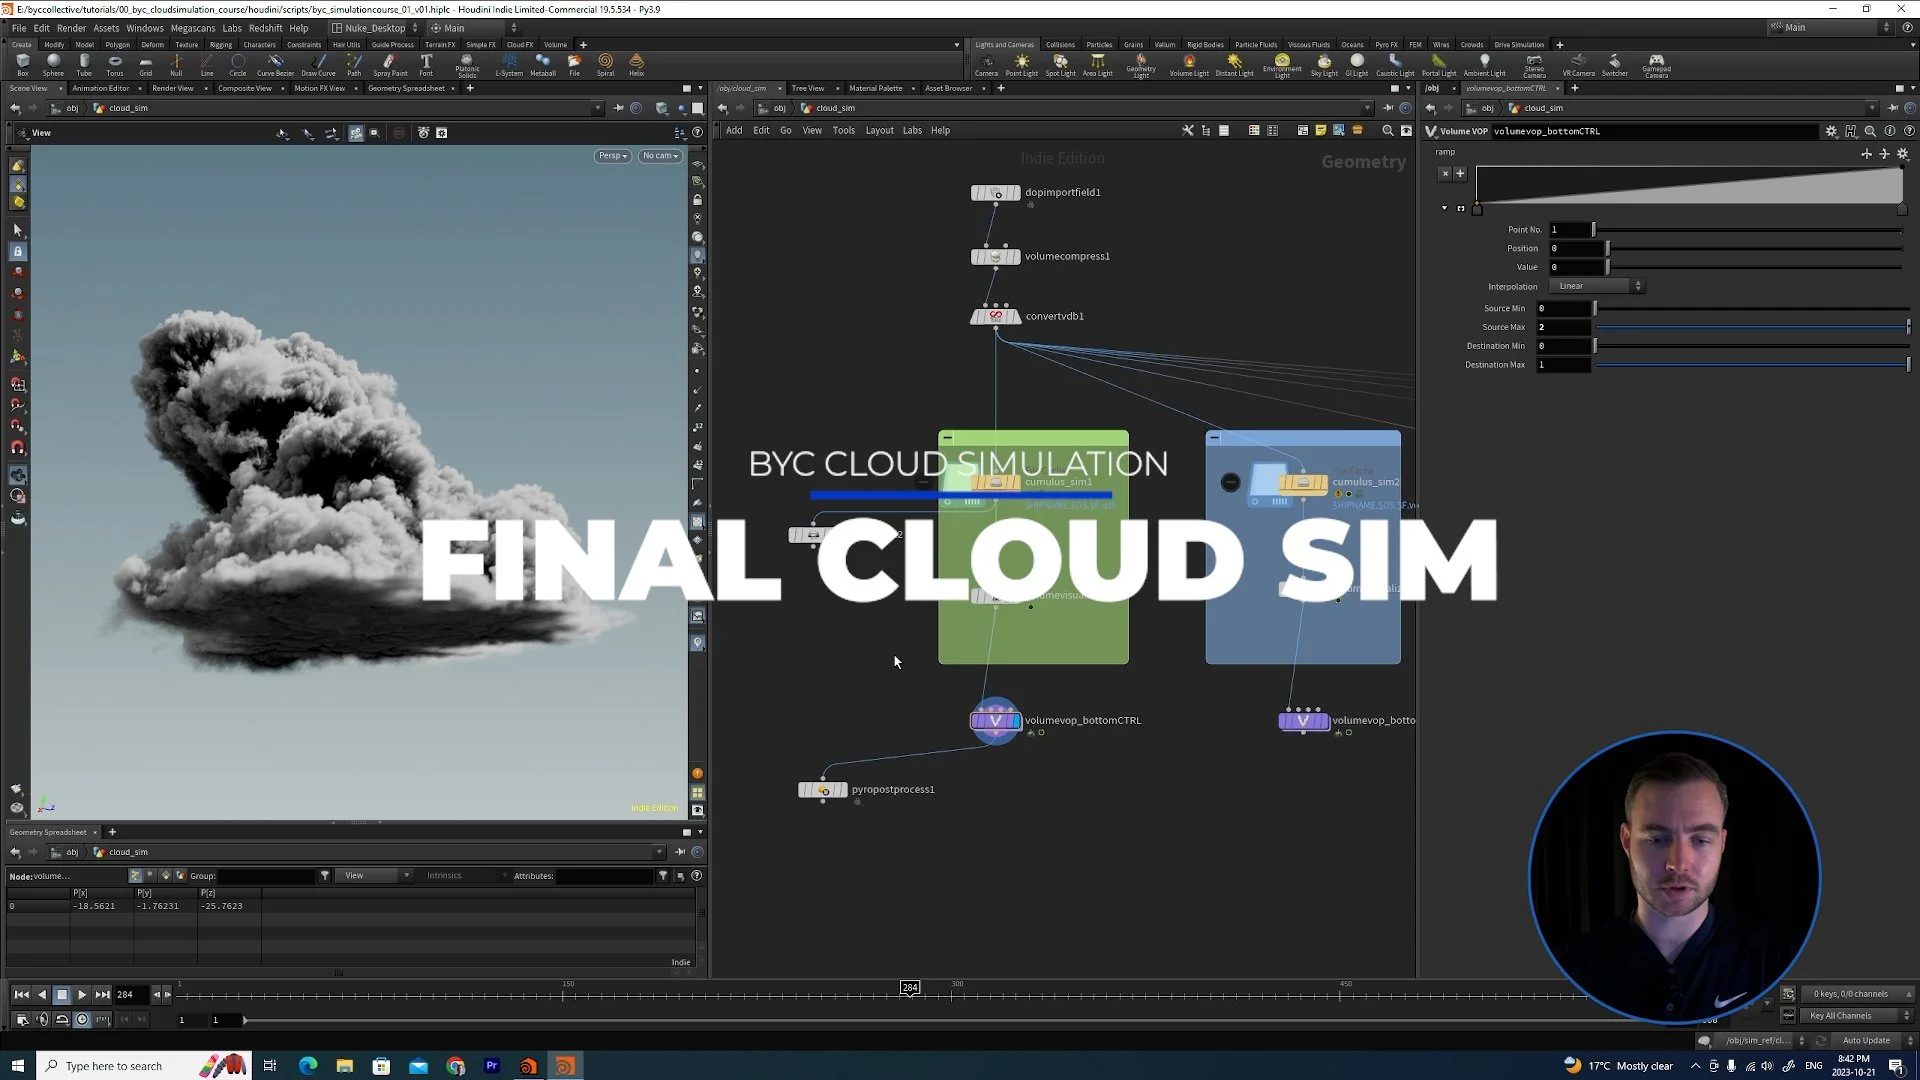This screenshot has height=1080, width=1920.
Task: Select the Metaball tool on the shelf
Action: (x=543, y=65)
